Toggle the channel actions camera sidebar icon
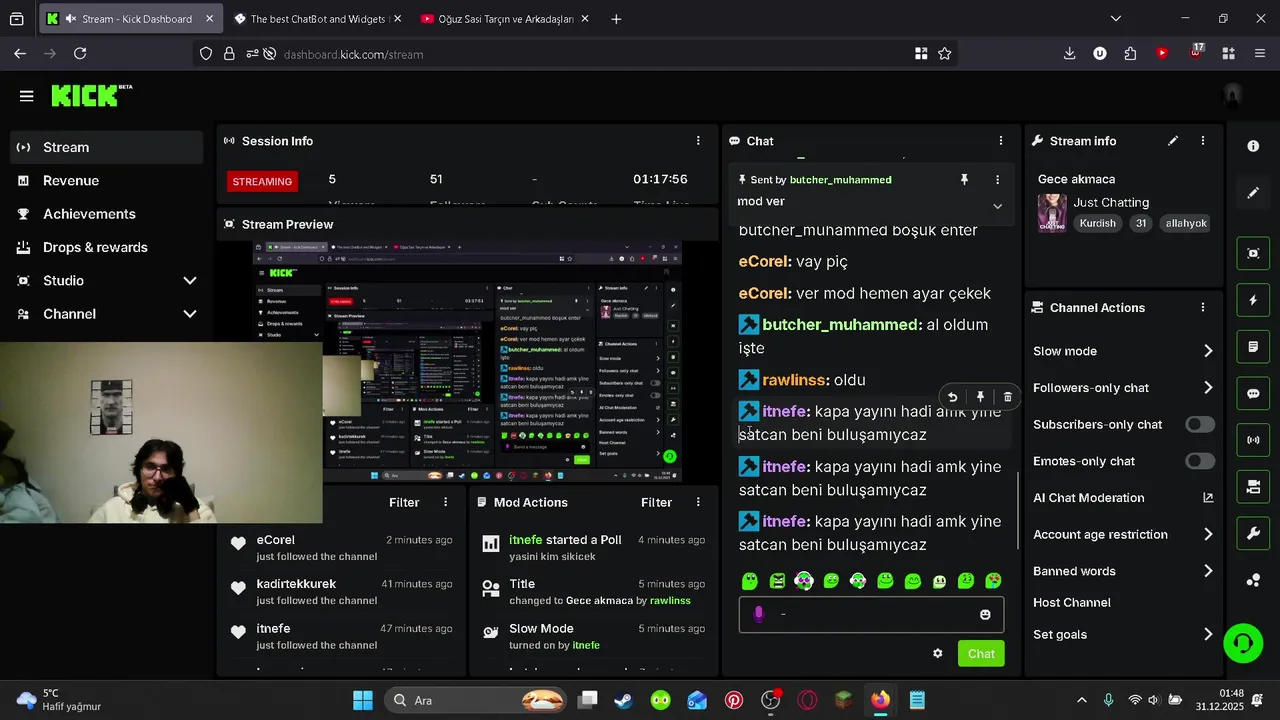This screenshot has height=720, width=1280. (x=1253, y=487)
